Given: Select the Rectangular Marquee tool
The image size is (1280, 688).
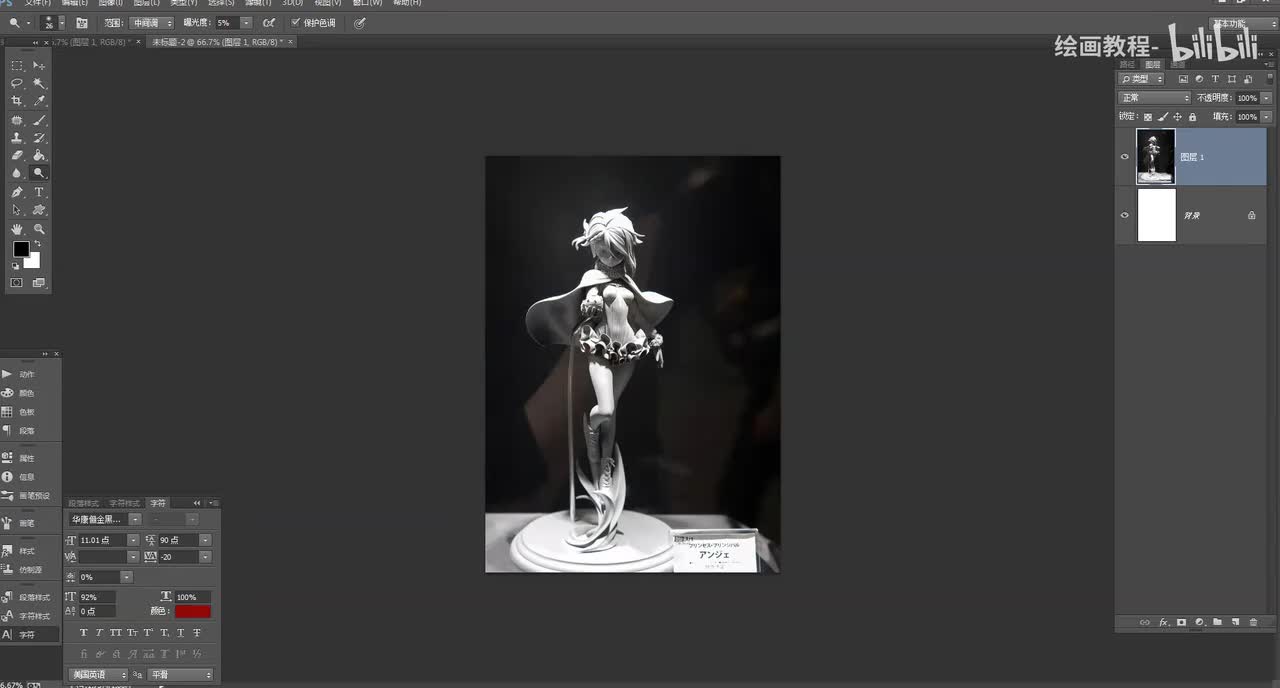Looking at the screenshot, I should (17, 65).
